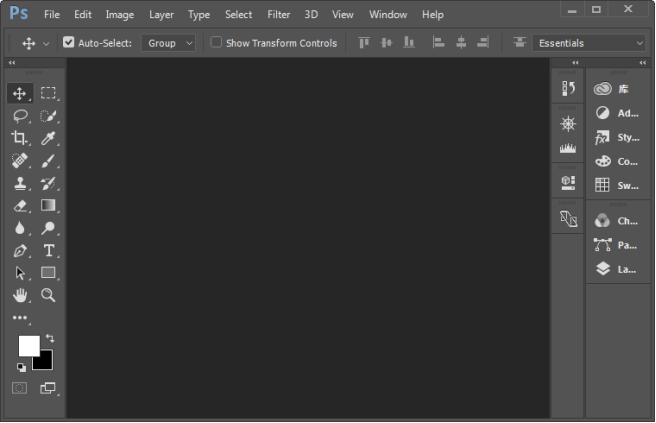Open the Image menu
Viewport: 656px width, 423px height.
120,15
